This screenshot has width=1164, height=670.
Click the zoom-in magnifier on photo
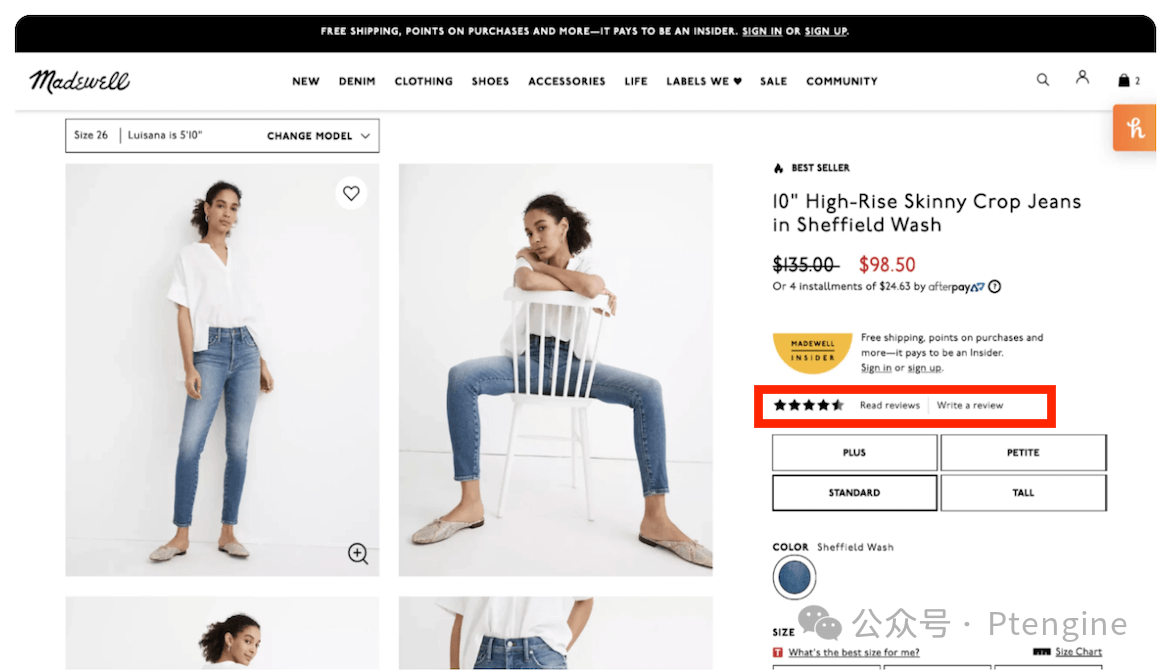pos(358,553)
